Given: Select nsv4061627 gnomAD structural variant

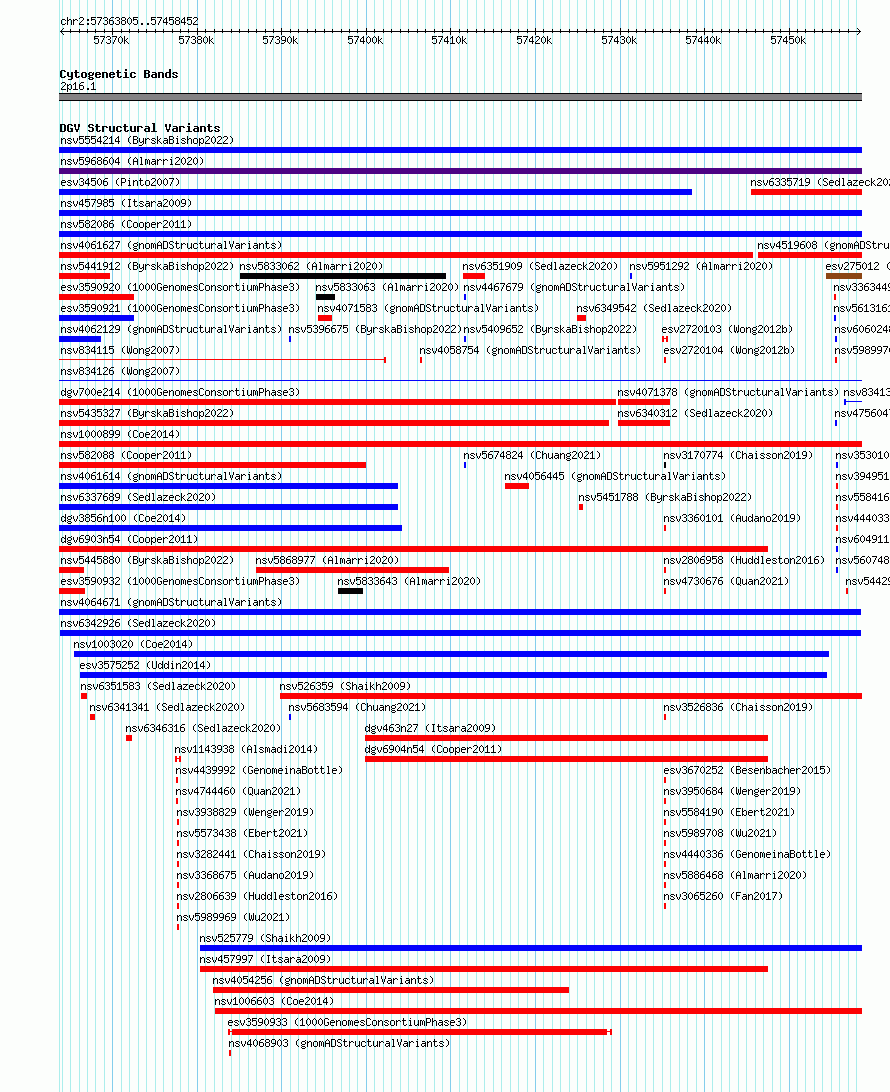Looking at the screenshot, I should 171,245.
